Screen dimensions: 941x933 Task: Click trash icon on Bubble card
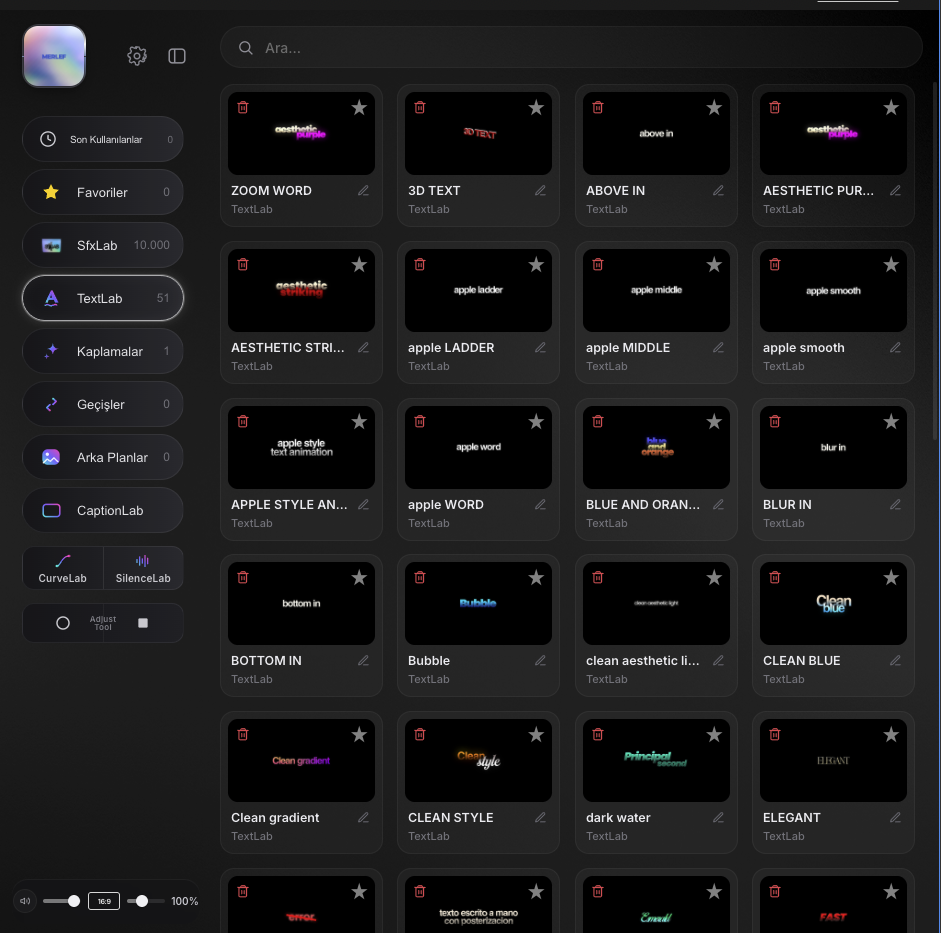(419, 577)
